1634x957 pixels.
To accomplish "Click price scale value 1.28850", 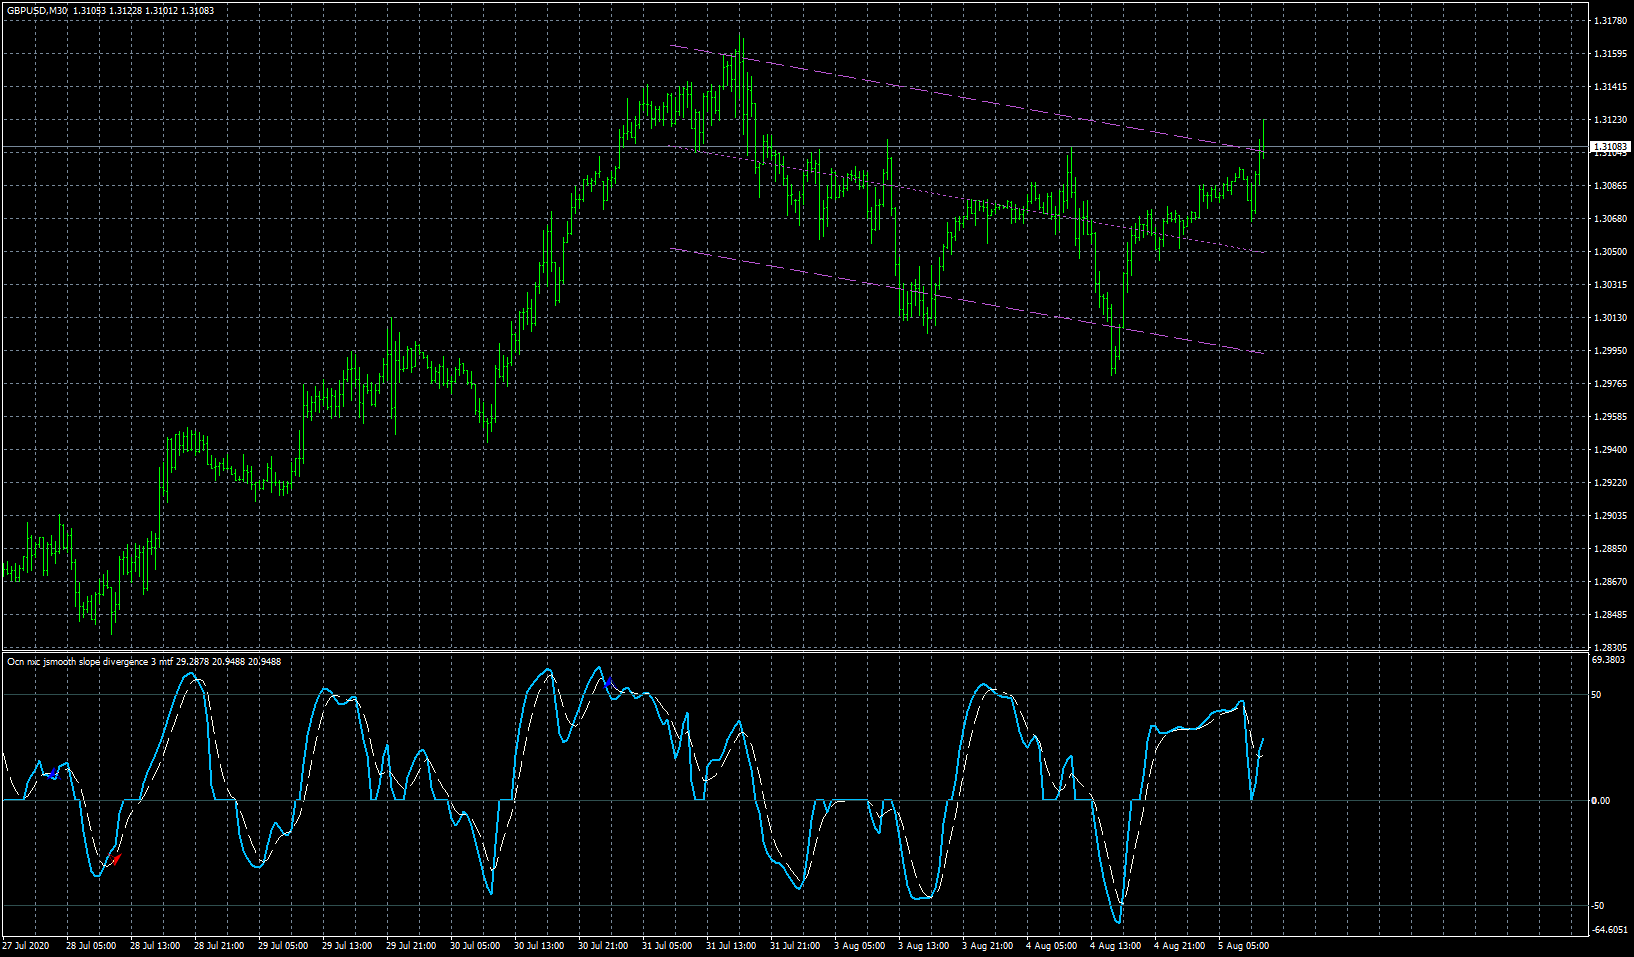I will (x=1609, y=549).
